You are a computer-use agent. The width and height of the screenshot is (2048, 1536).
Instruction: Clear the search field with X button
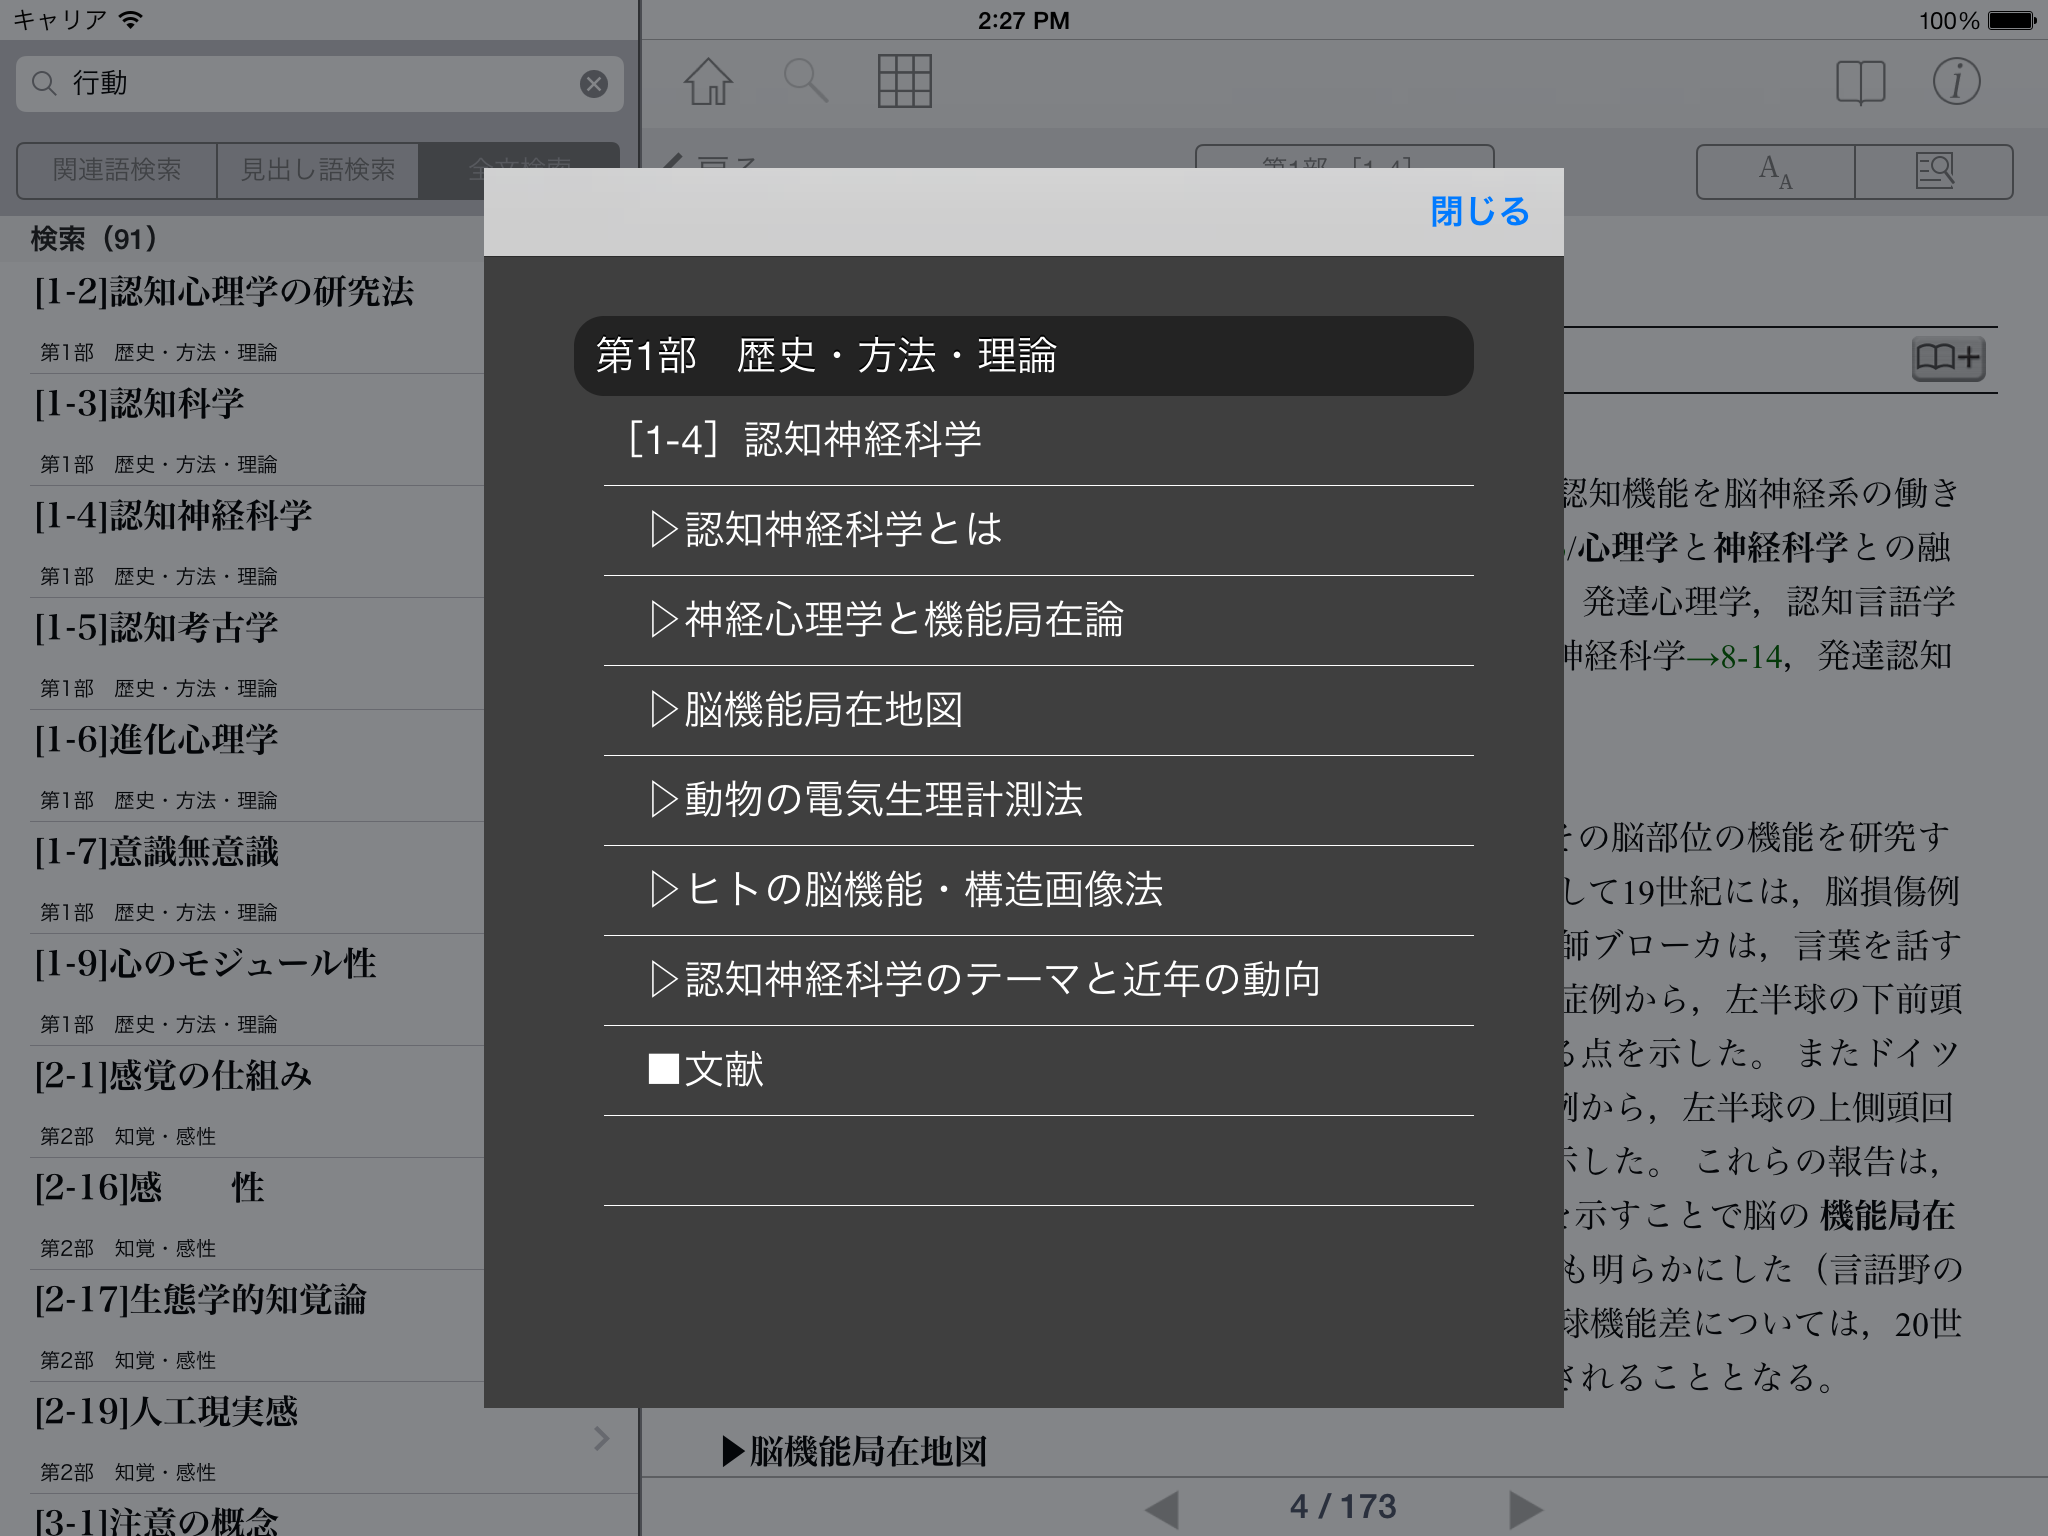[594, 84]
